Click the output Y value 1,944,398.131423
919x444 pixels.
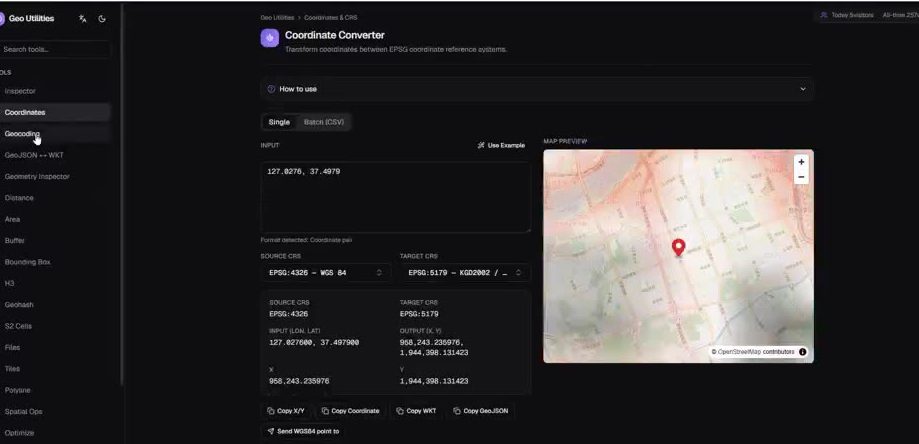point(434,381)
